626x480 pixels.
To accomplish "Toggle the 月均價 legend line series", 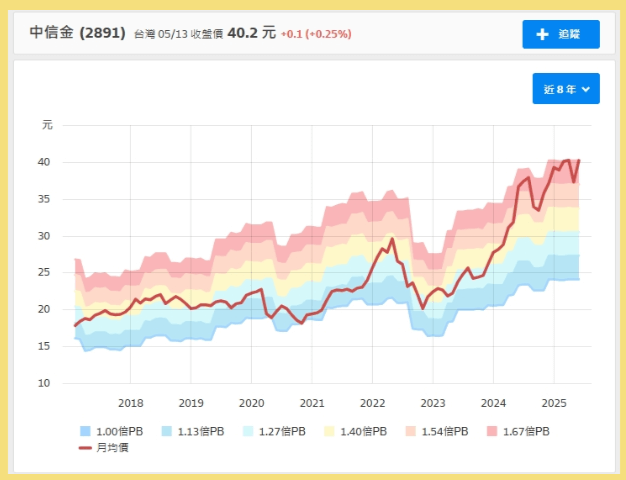I will 104,448.
